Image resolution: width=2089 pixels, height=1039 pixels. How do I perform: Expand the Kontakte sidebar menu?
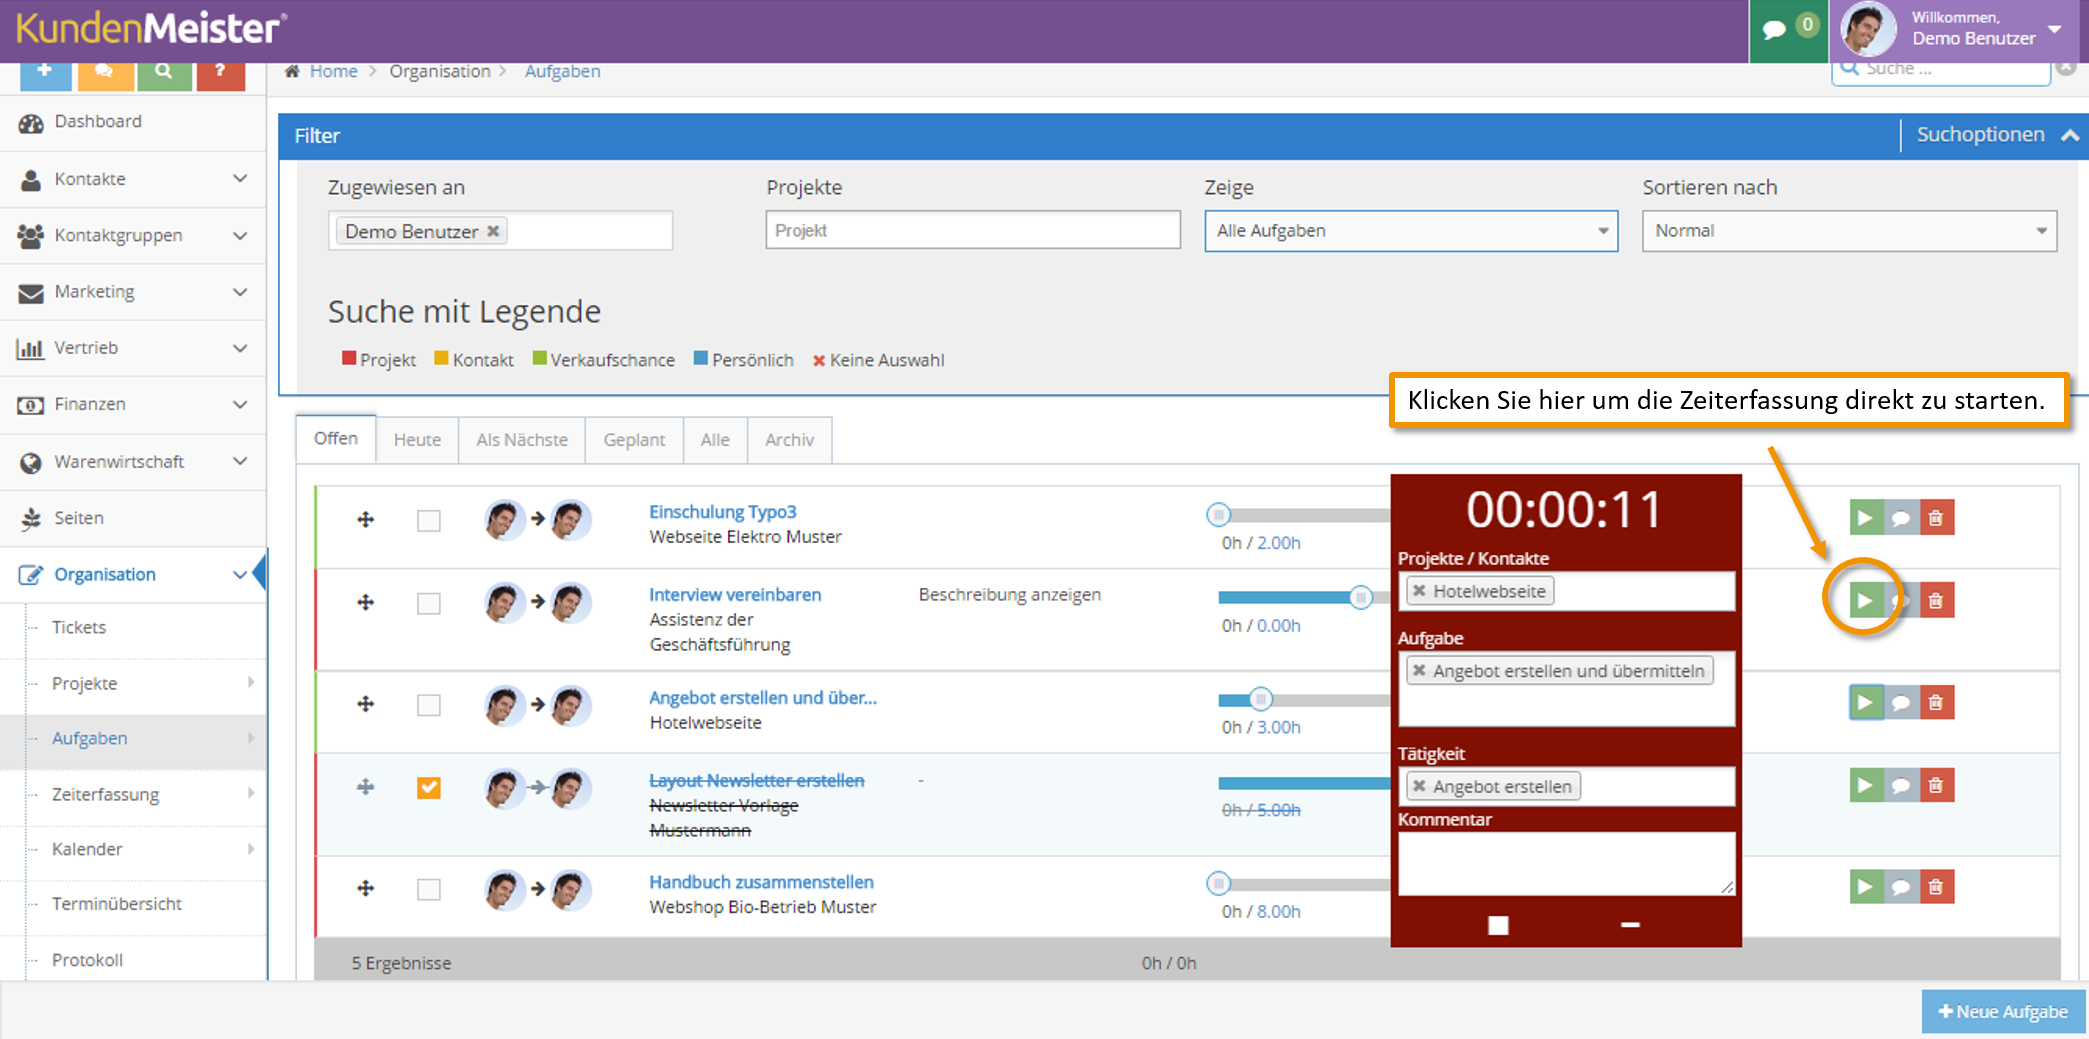point(133,179)
